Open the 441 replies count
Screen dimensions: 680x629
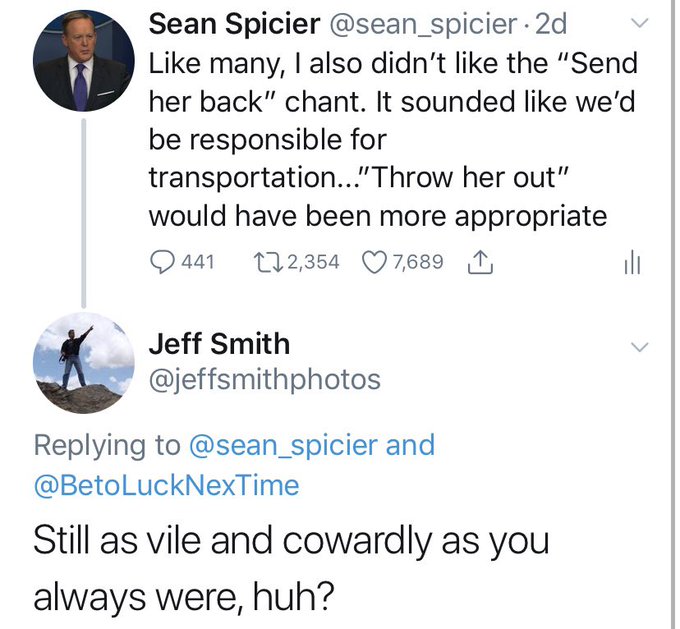click(198, 262)
